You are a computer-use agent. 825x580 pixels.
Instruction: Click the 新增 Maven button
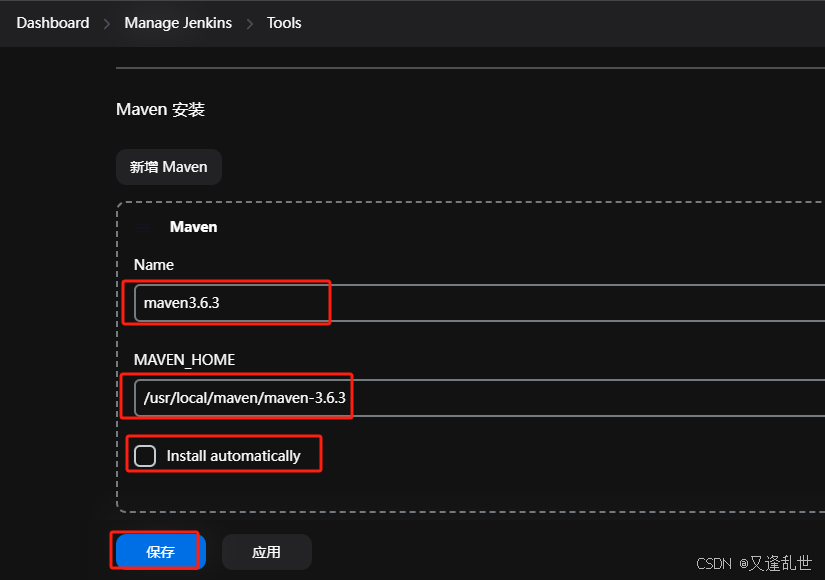tap(169, 167)
